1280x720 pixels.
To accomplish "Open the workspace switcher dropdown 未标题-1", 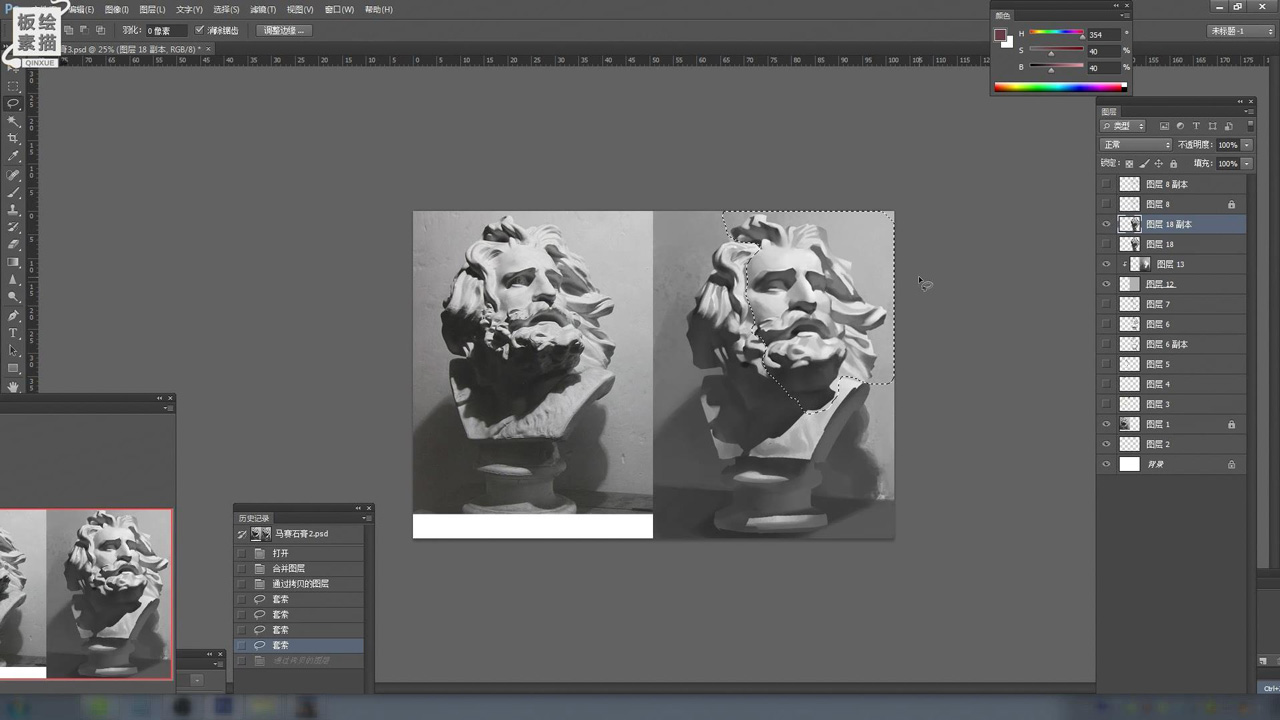I will 1241,31.
